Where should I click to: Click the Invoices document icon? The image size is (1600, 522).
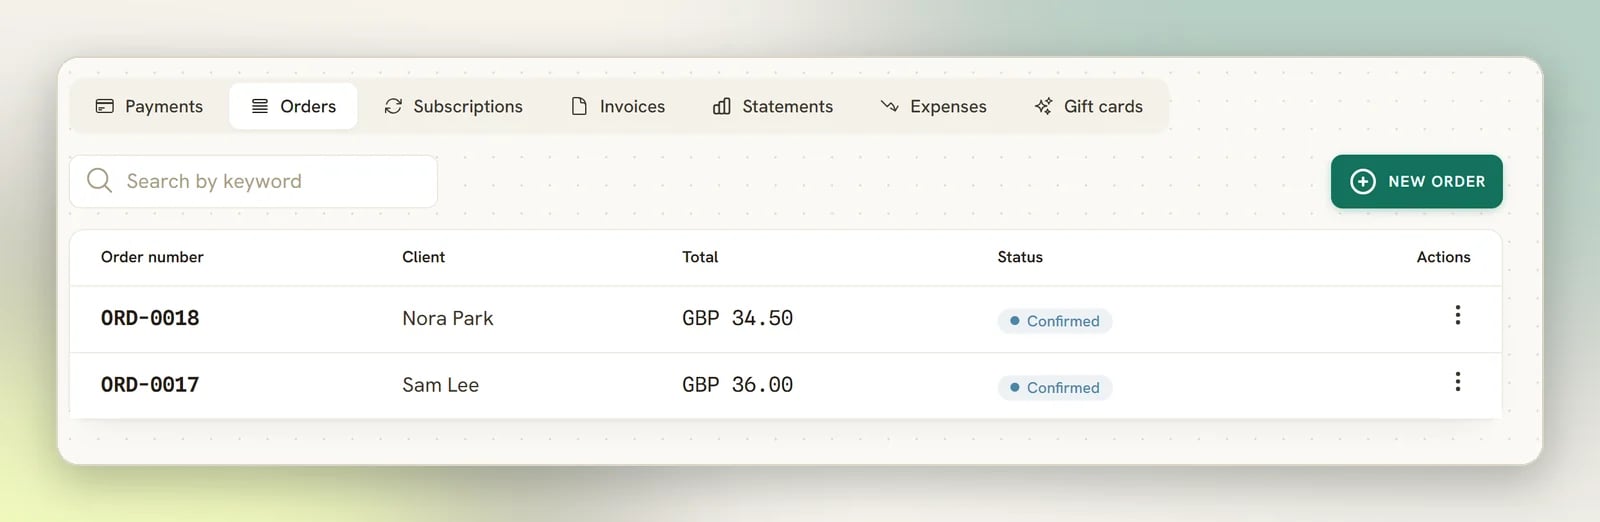(x=579, y=106)
